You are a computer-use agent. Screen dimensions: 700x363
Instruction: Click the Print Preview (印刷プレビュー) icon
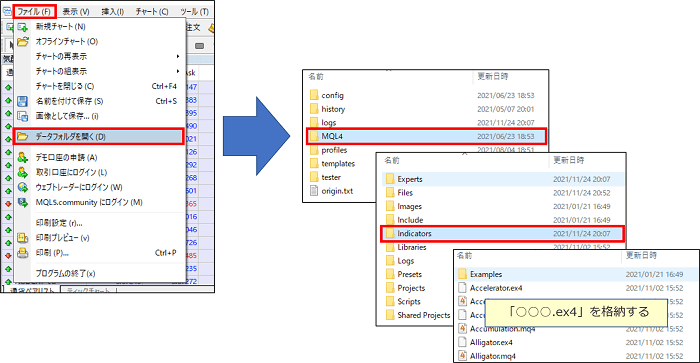[22, 238]
